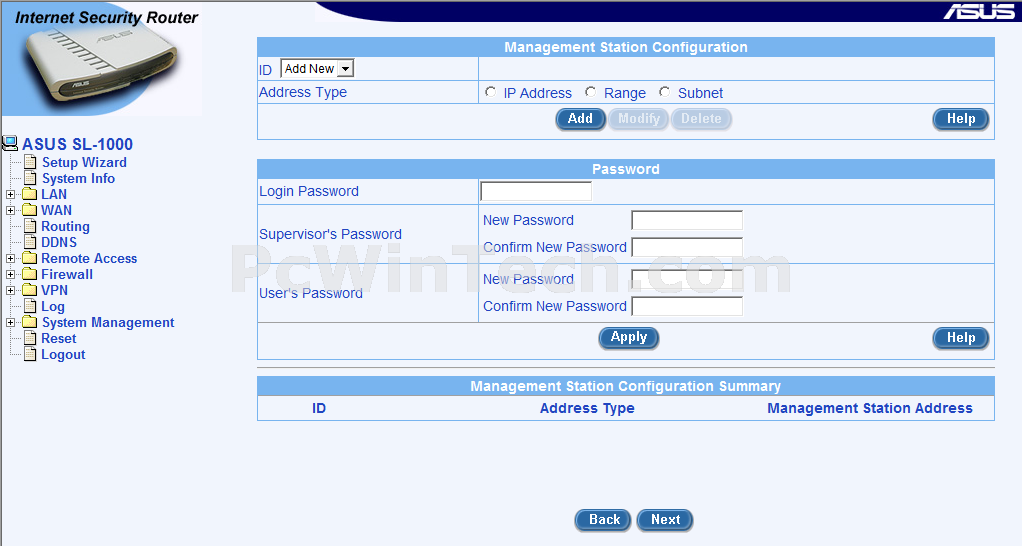Expand the VPN tree node

click(10, 291)
